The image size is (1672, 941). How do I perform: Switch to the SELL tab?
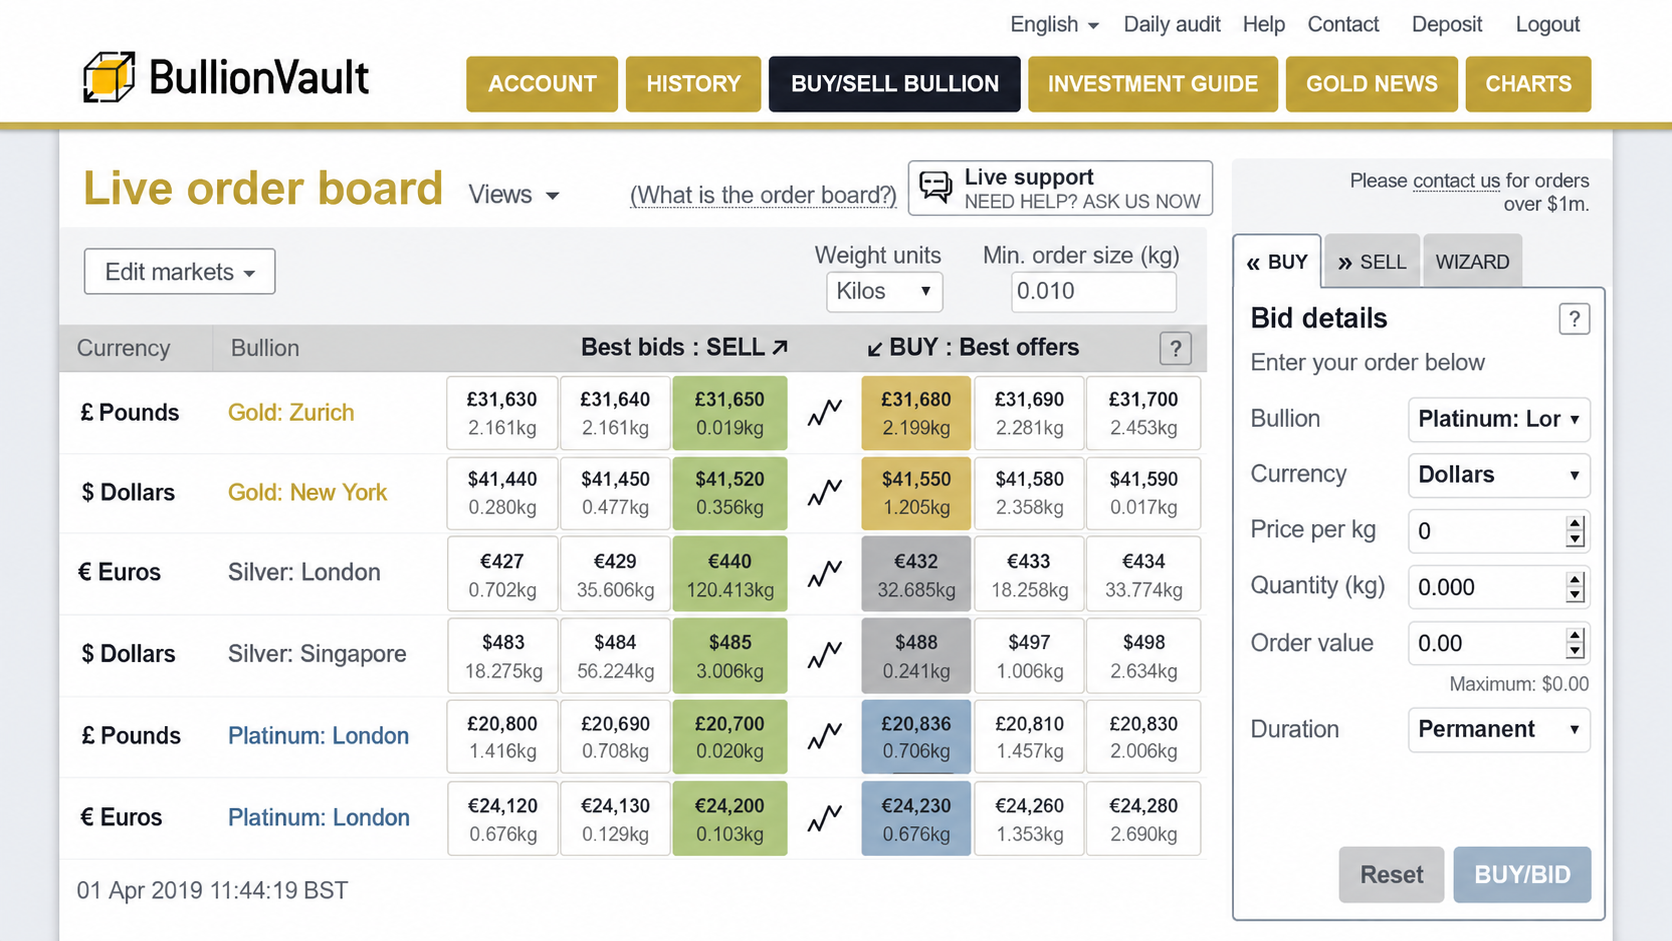click(x=1372, y=262)
